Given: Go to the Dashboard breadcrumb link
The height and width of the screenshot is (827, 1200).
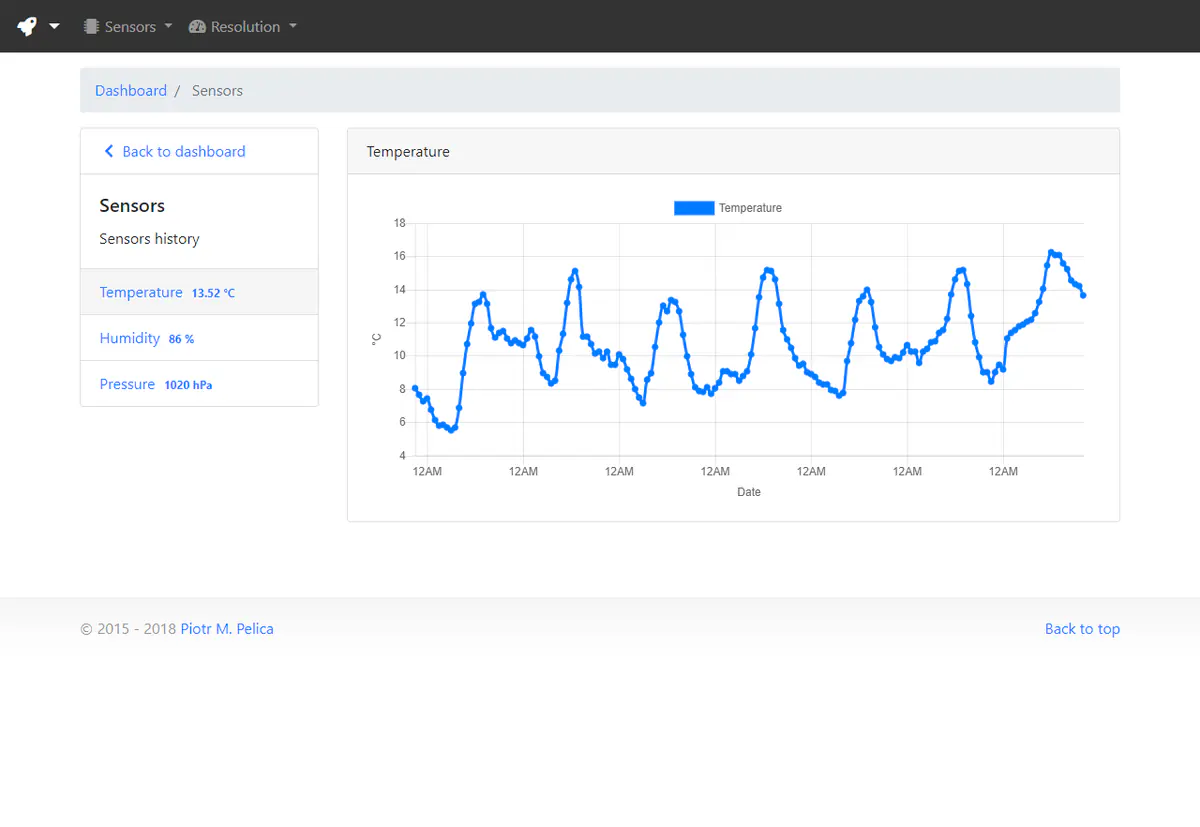Looking at the screenshot, I should (131, 91).
